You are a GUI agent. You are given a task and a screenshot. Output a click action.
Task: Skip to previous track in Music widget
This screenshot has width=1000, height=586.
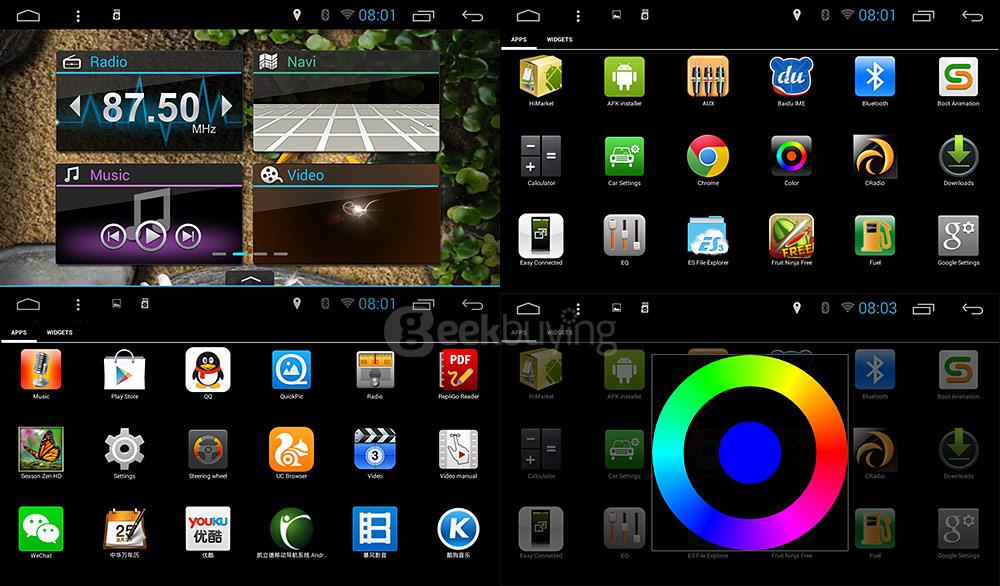coord(112,237)
